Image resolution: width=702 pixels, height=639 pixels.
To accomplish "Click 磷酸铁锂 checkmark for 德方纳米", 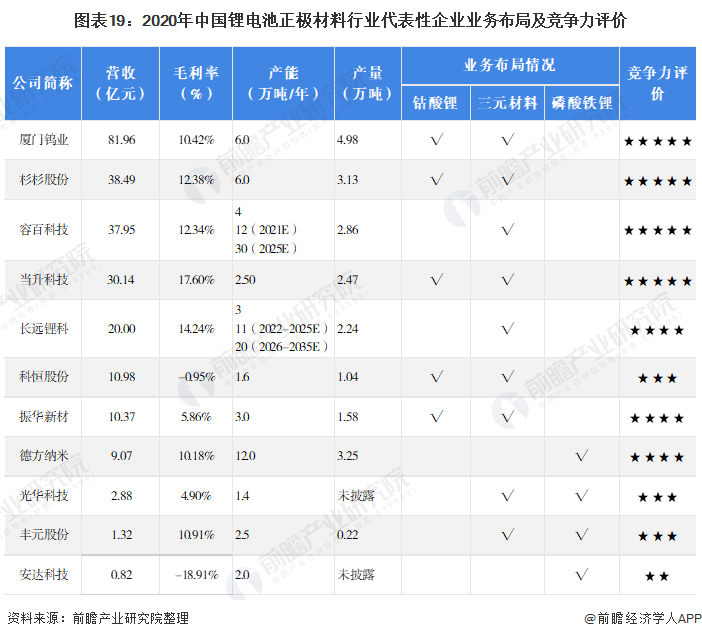I will pos(582,456).
